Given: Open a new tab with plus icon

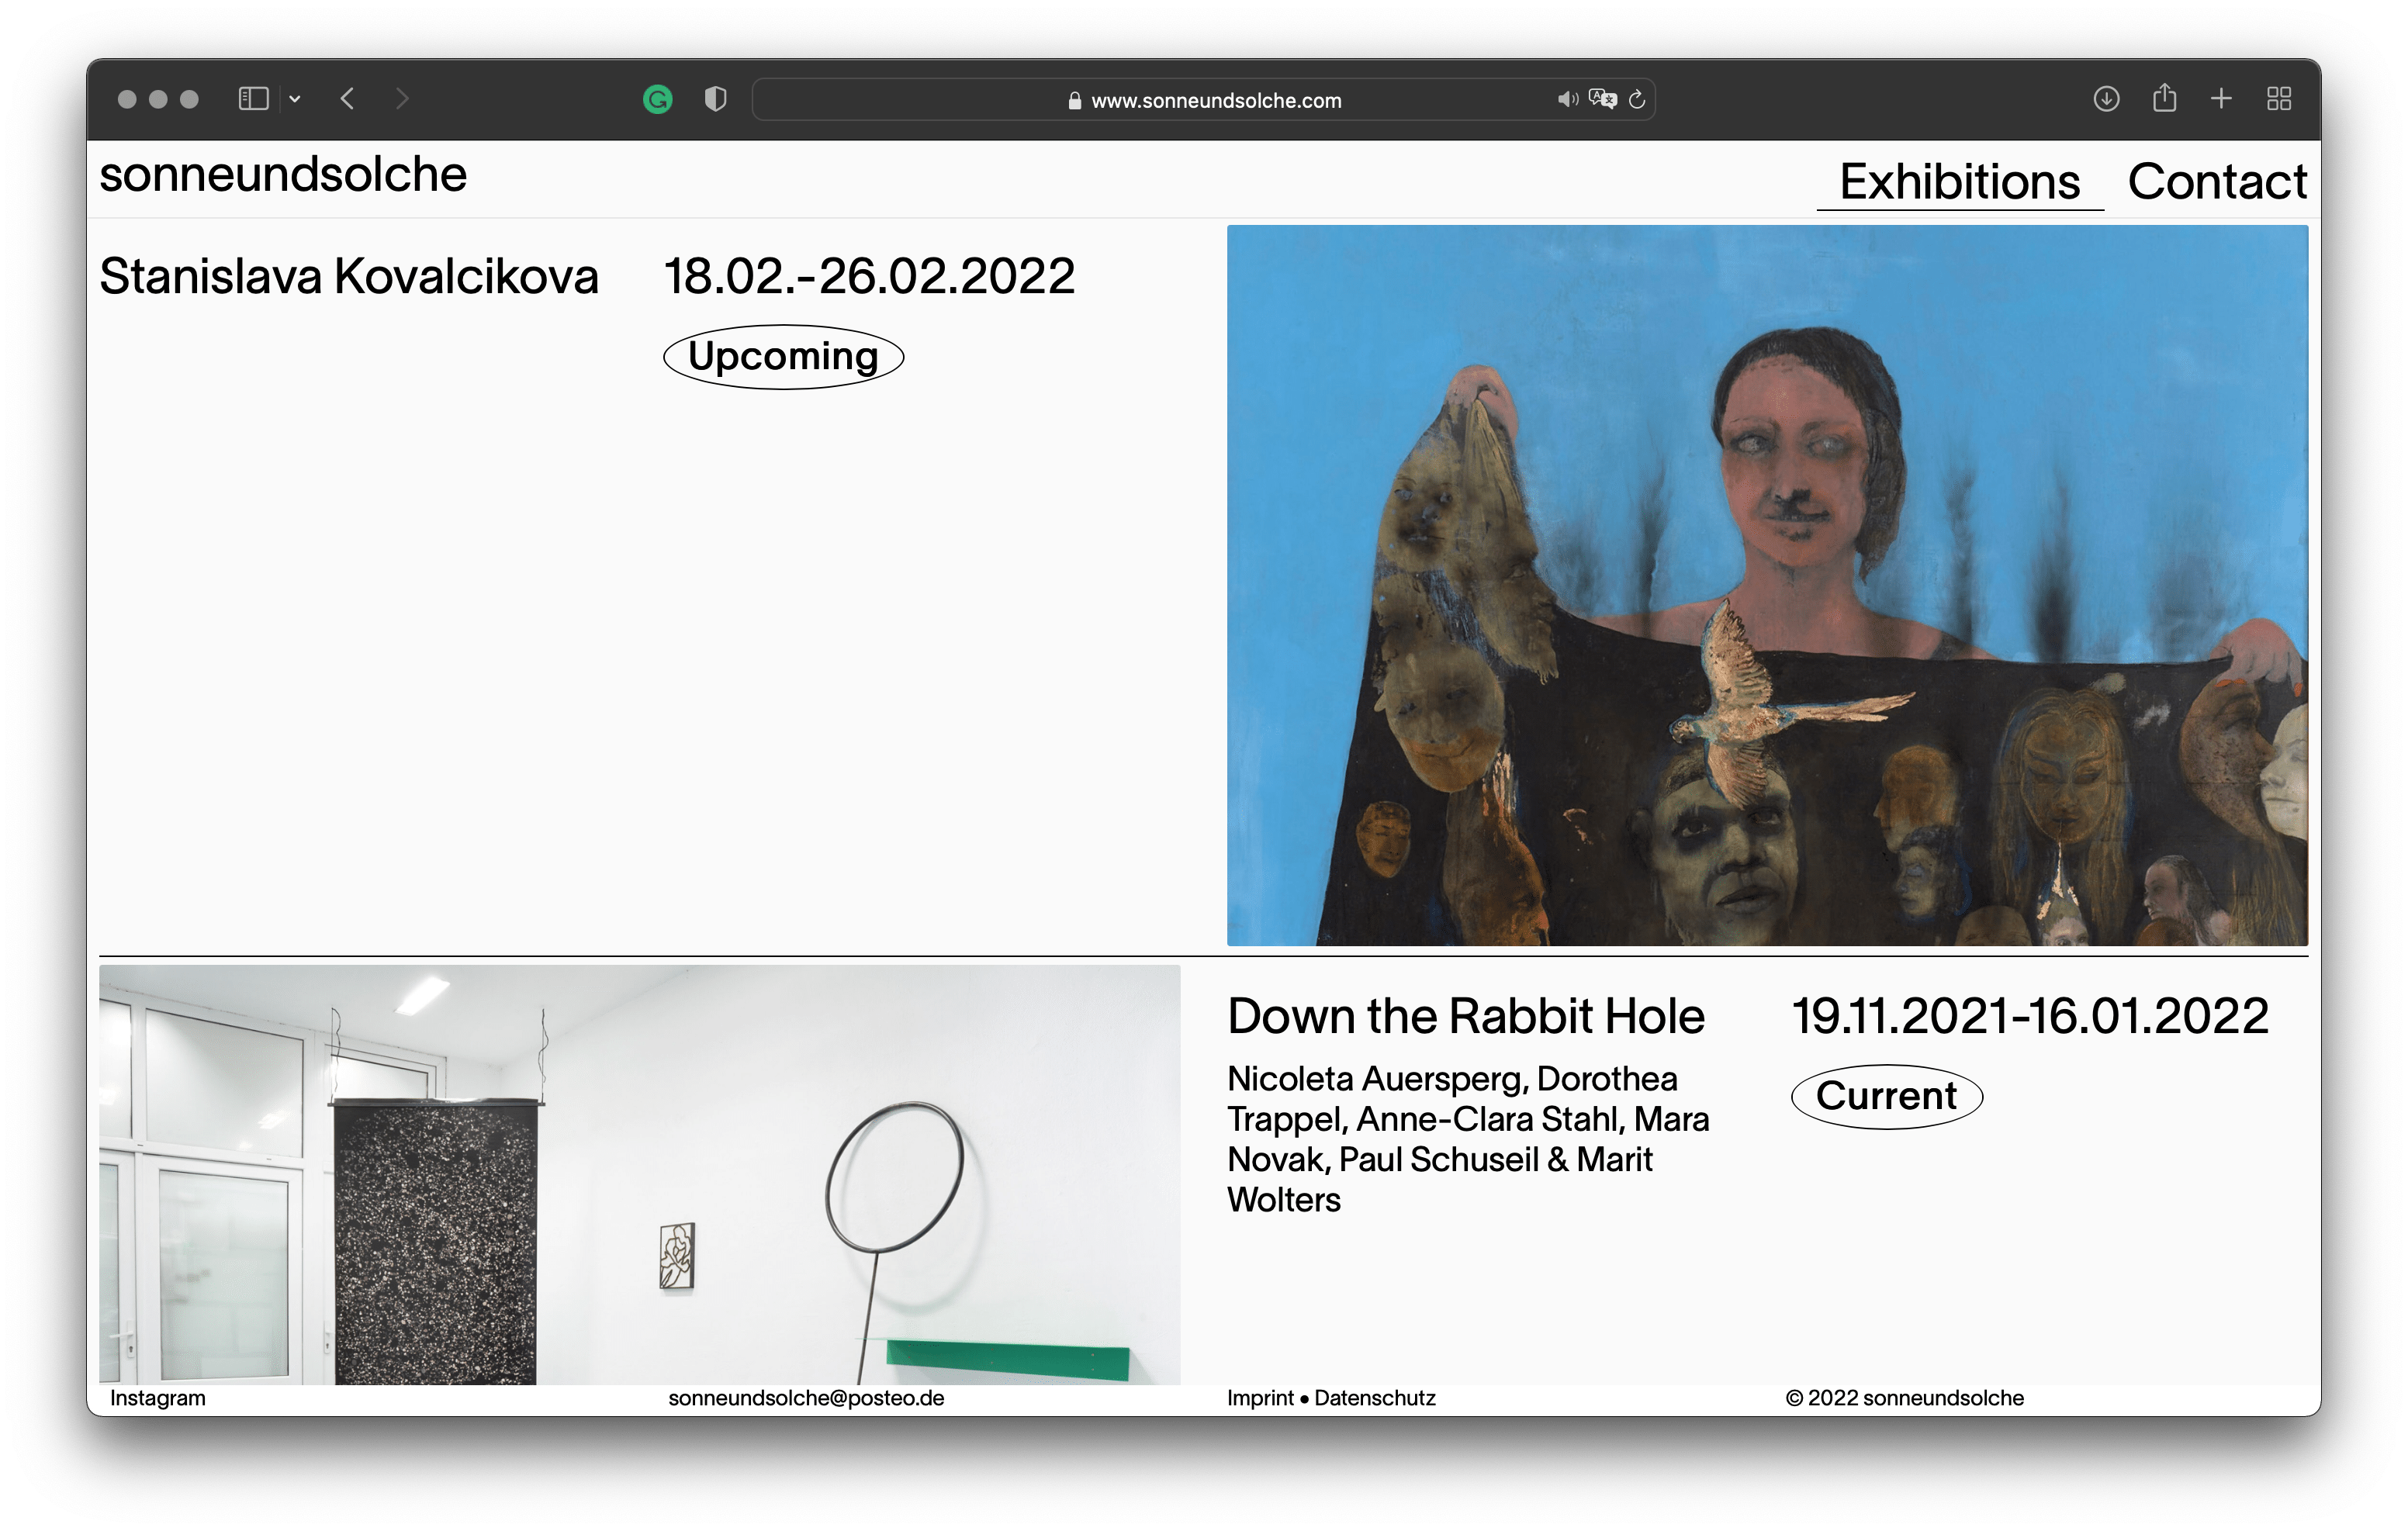Looking at the screenshot, I should pyautogui.click(x=2221, y=99).
